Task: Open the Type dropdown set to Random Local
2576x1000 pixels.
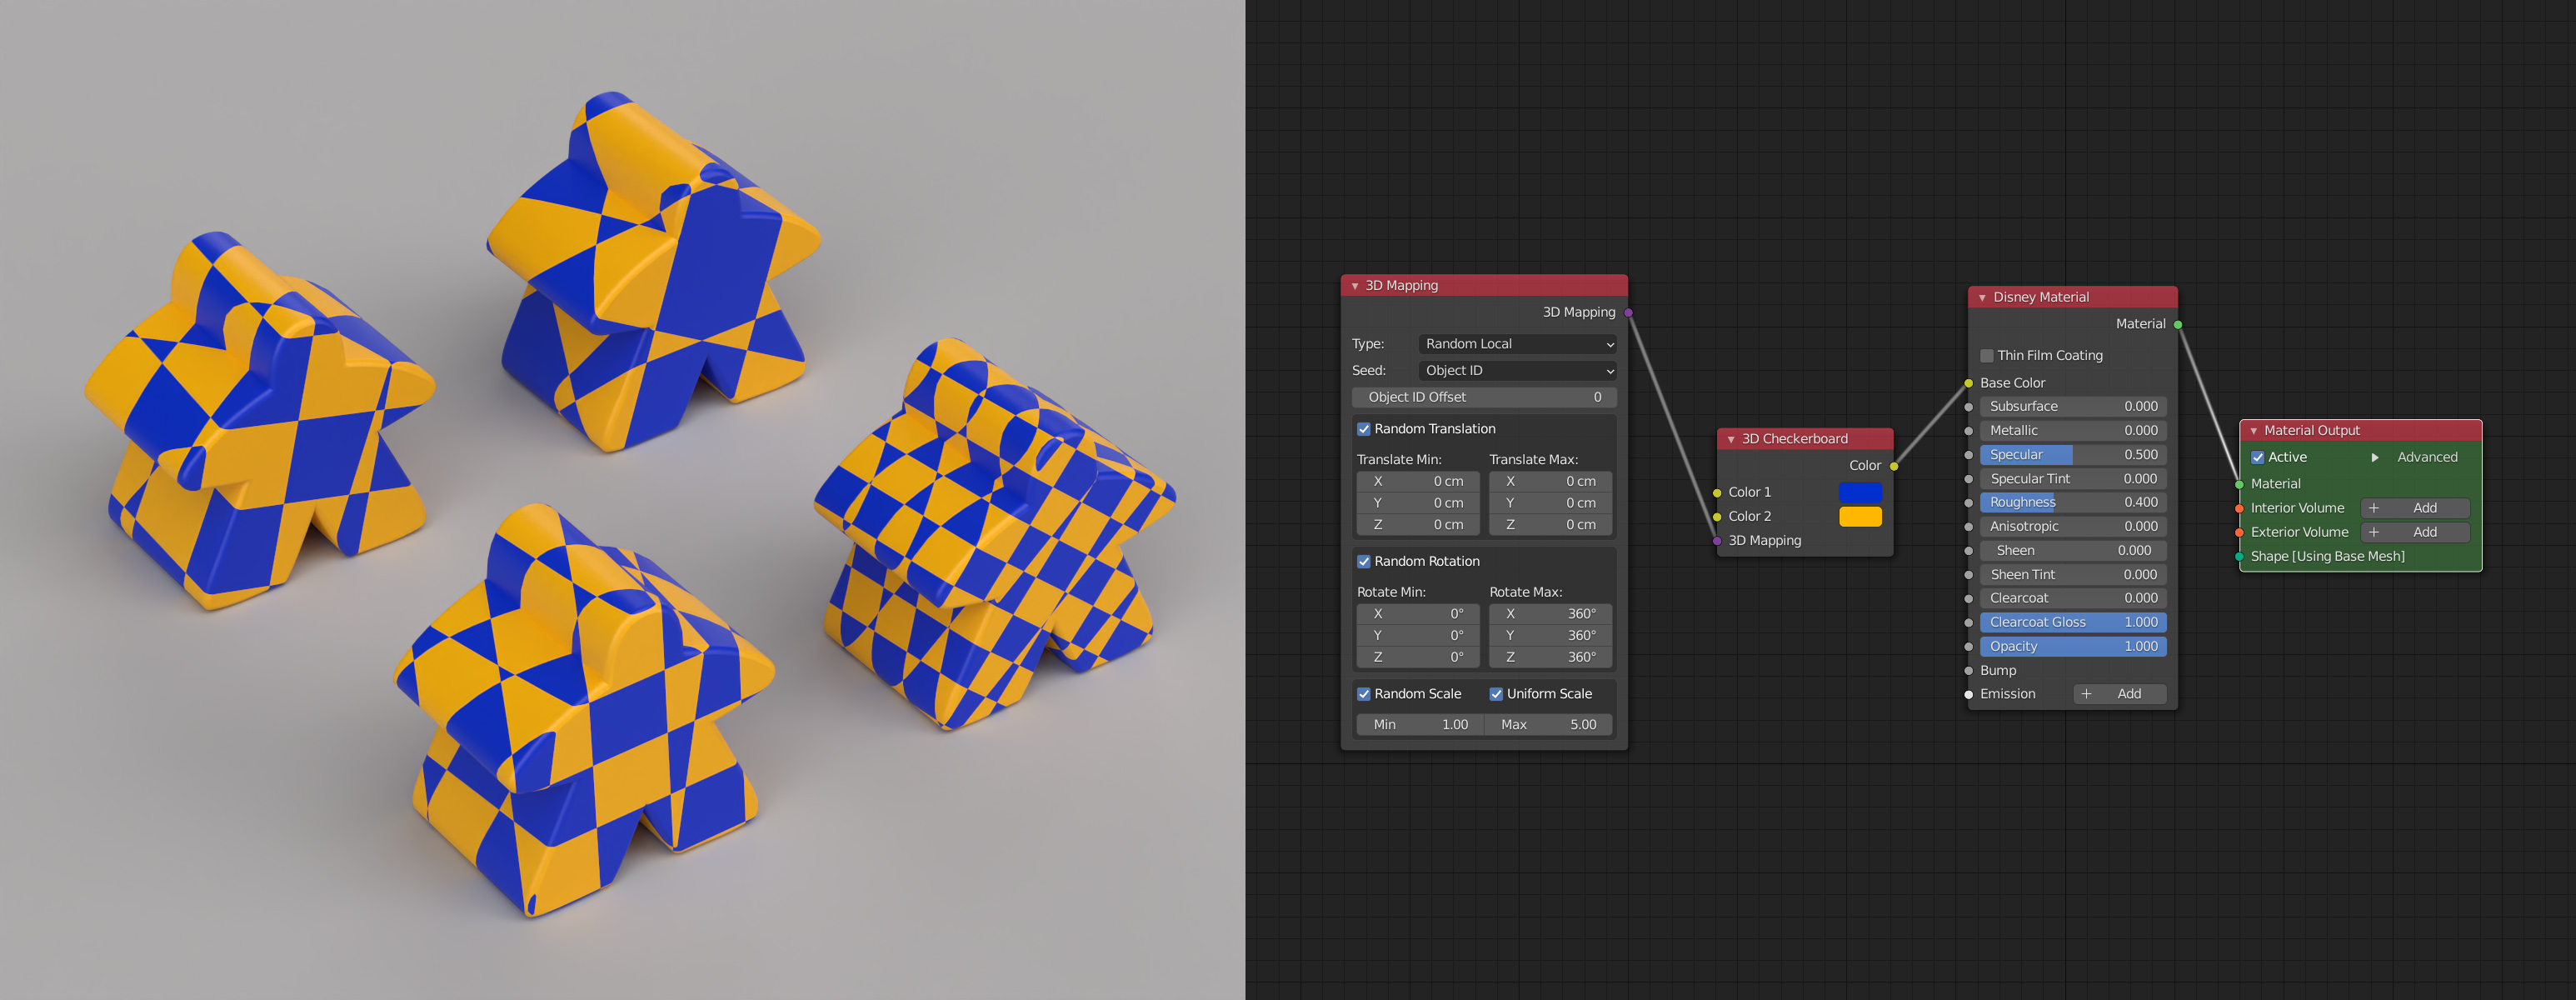Action: 1517,344
